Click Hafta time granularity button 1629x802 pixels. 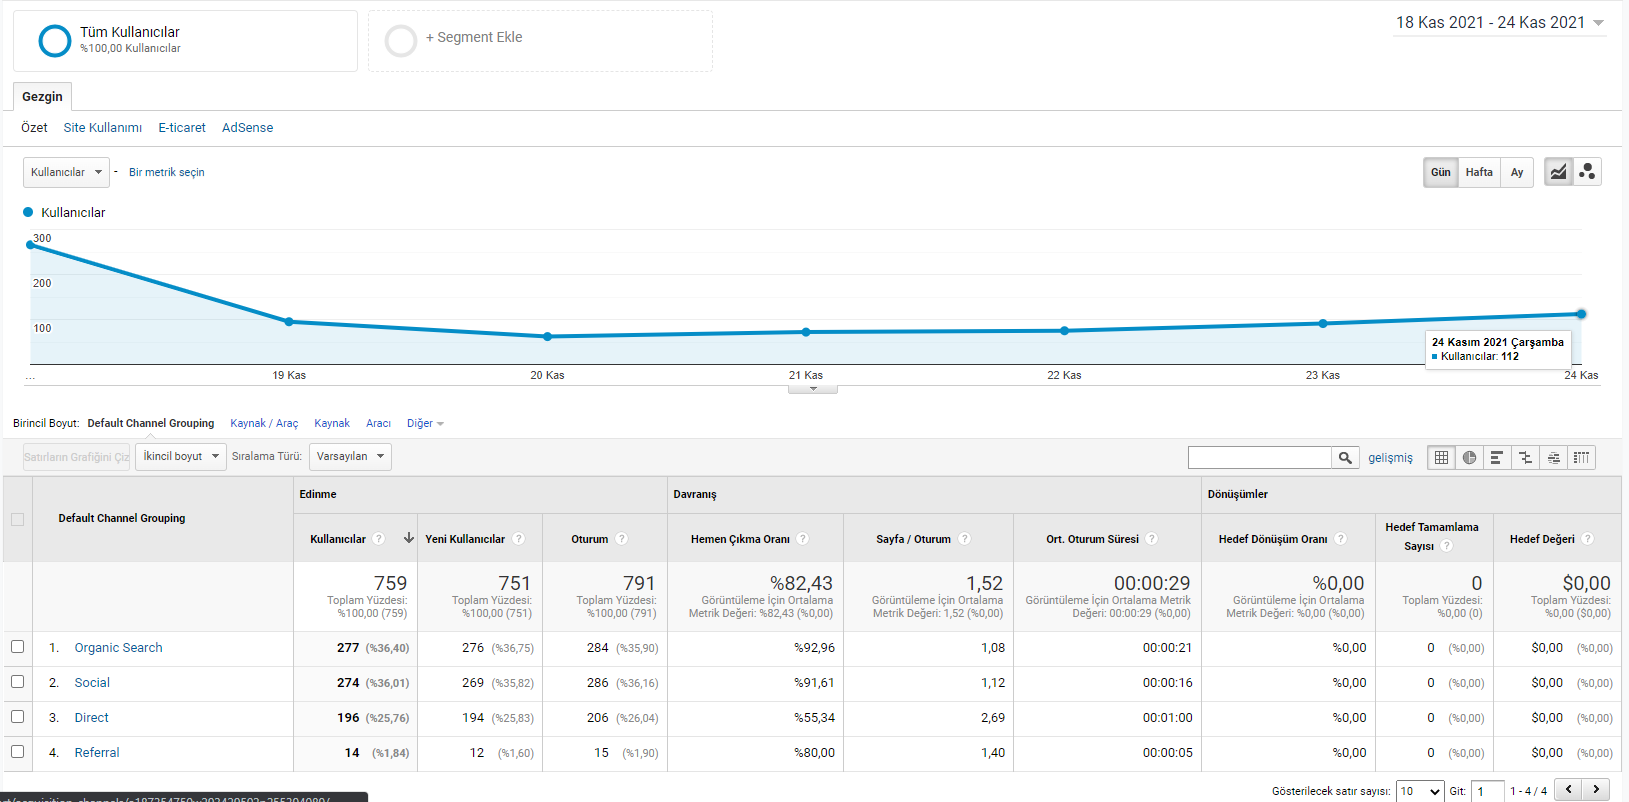pyautogui.click(x=1479, y=172)
